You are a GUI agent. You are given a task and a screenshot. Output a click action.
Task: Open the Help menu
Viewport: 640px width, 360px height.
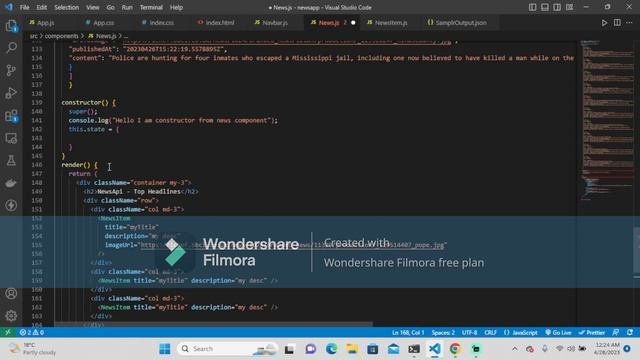(176, 7)
